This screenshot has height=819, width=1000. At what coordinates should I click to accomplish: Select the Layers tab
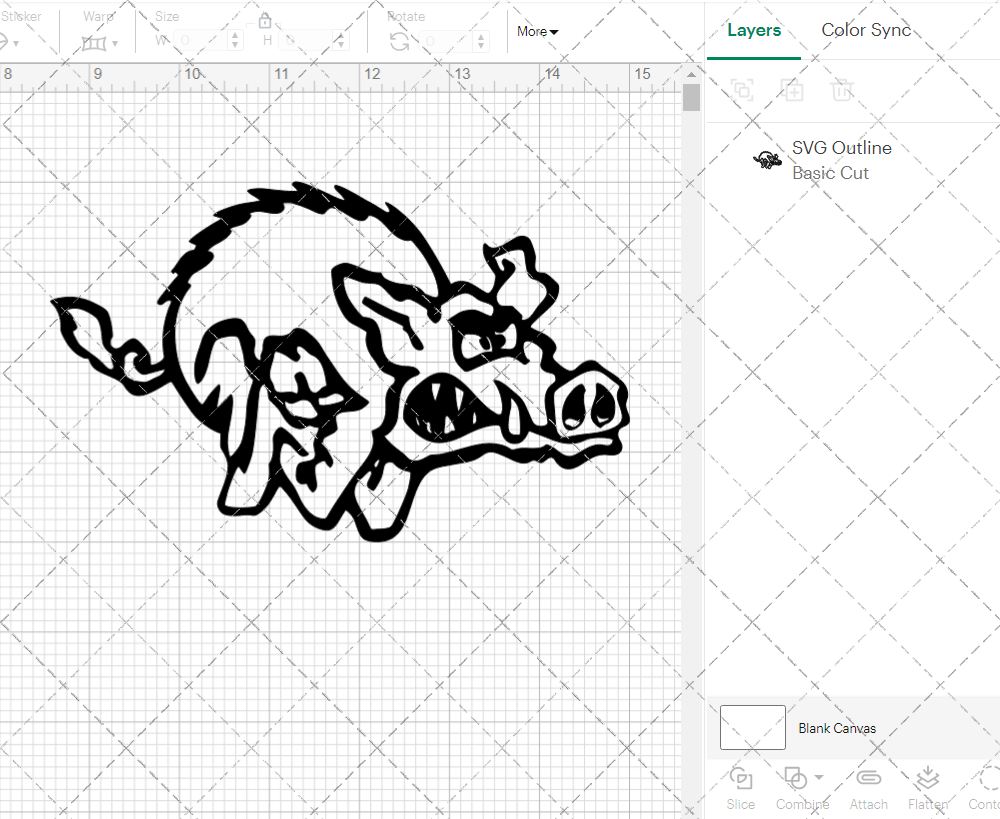pos(754,30)
